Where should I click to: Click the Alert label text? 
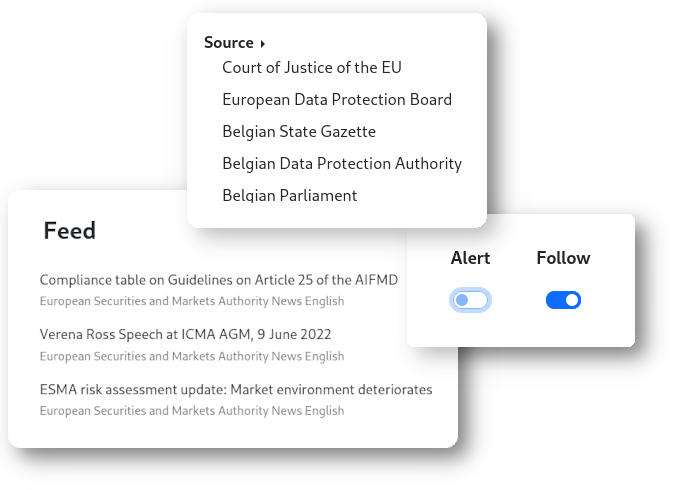(470, 258)
